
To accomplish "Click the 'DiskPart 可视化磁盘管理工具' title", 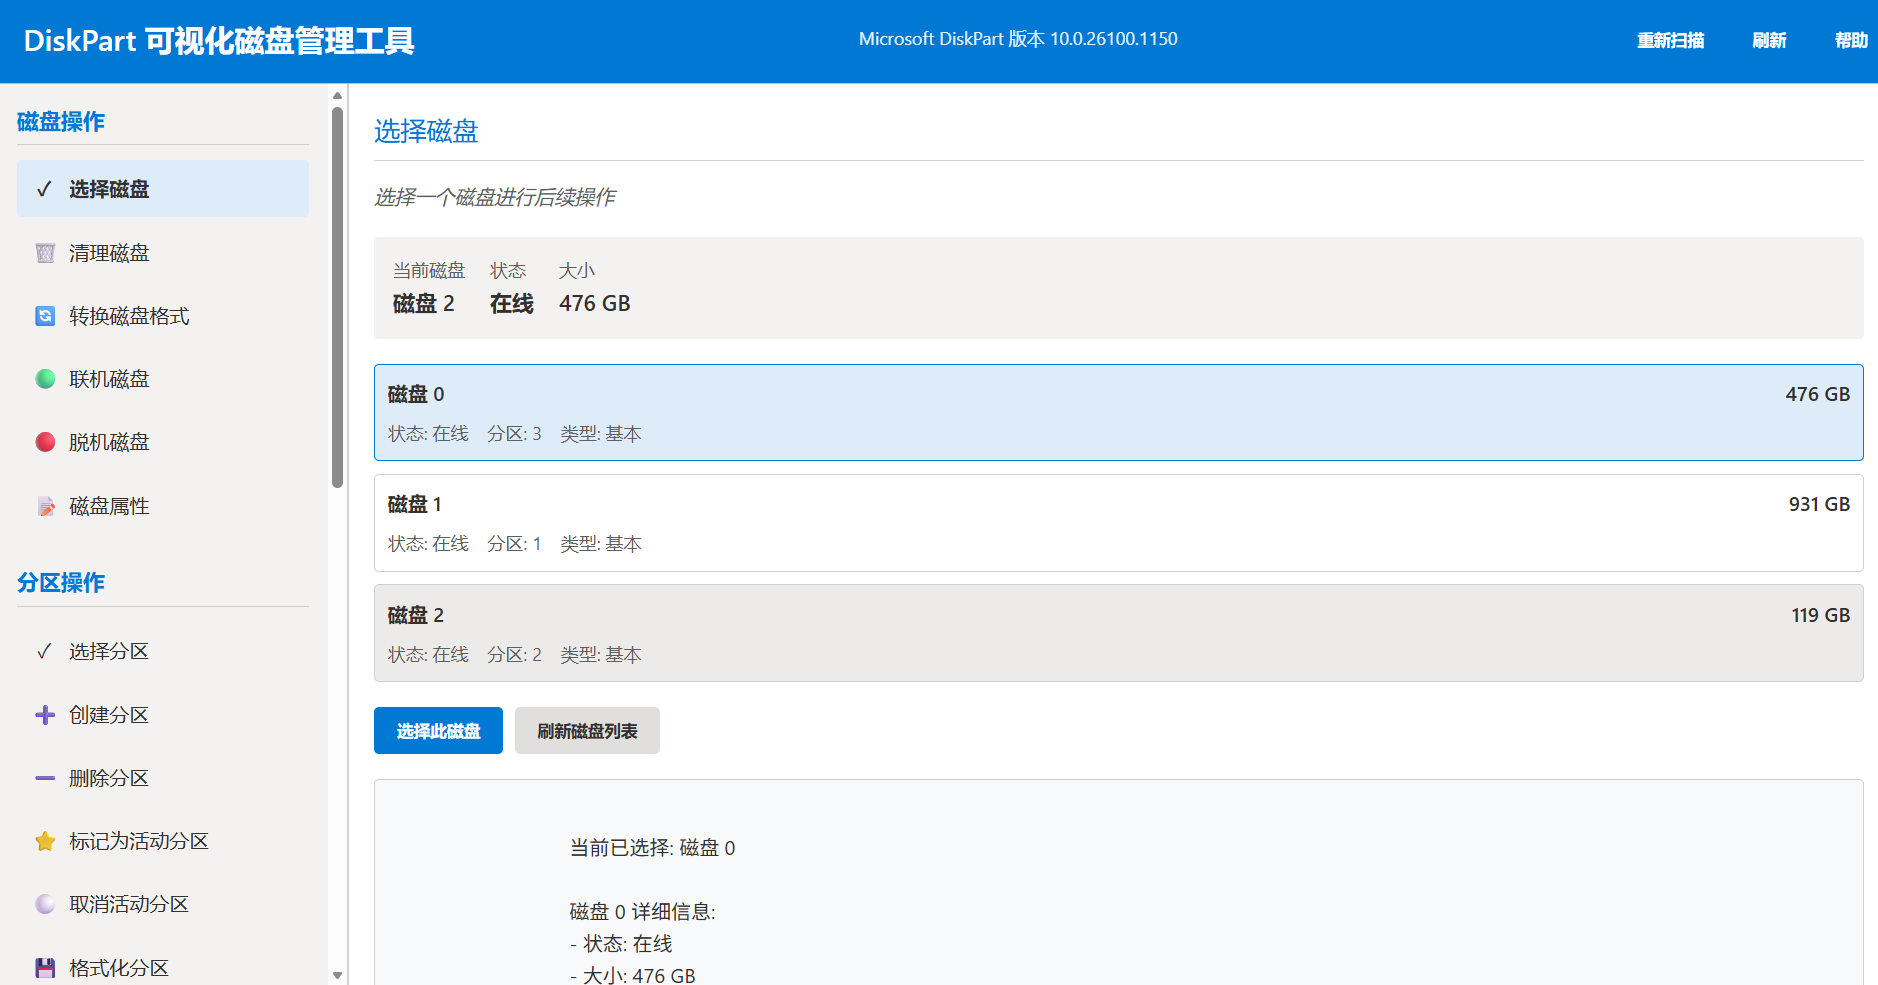I will click(x=219, y=41).
